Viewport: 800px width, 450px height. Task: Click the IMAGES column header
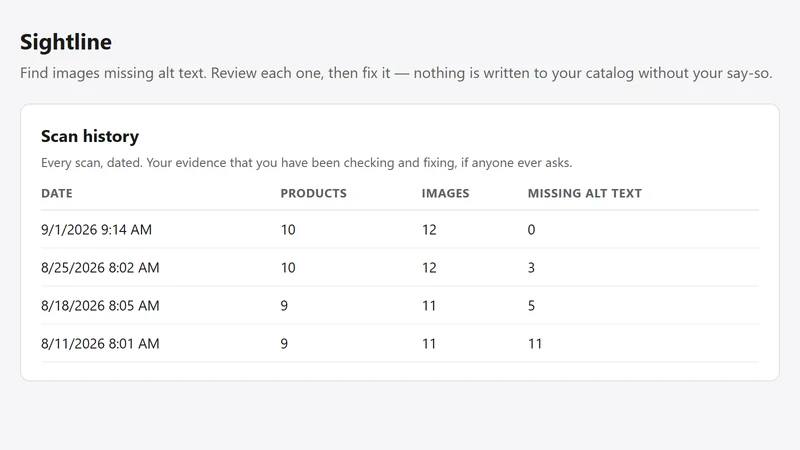pos(445,193)
